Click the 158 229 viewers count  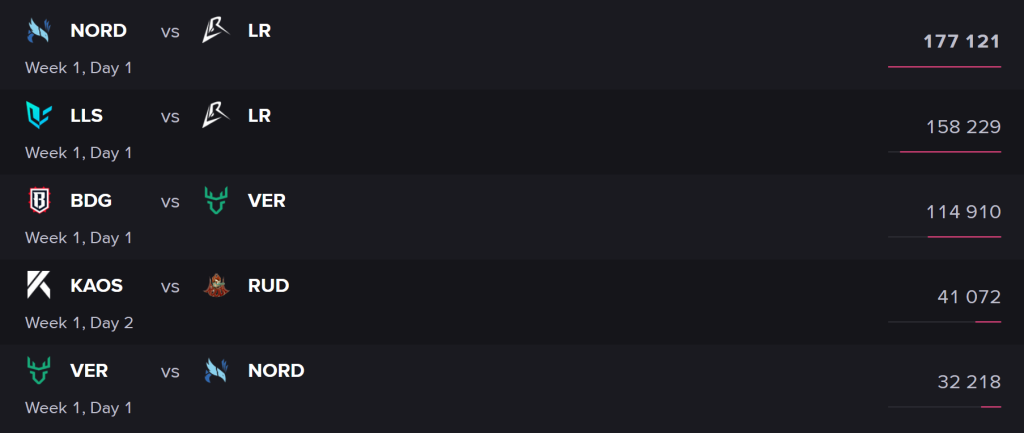pyautogui.click(x=963, y=127)
